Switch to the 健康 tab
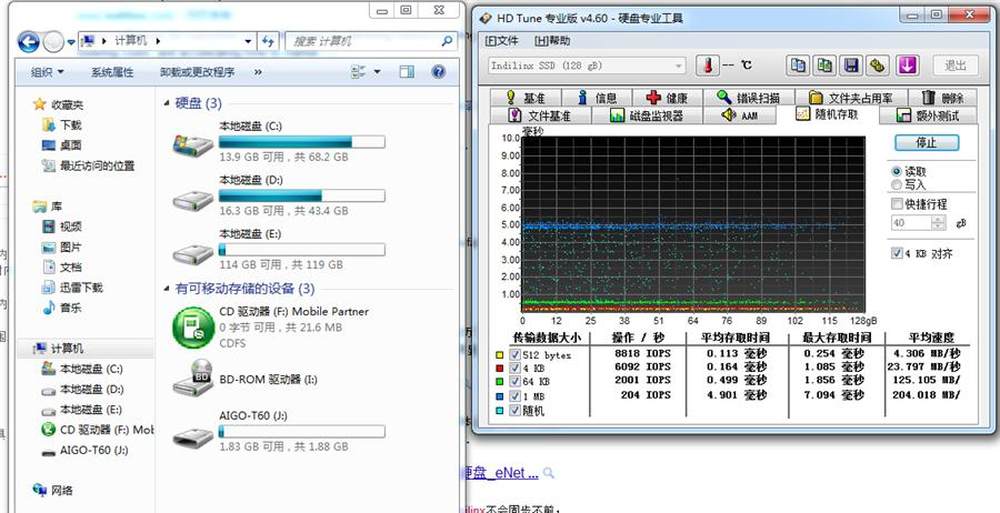 click(667, 97)
